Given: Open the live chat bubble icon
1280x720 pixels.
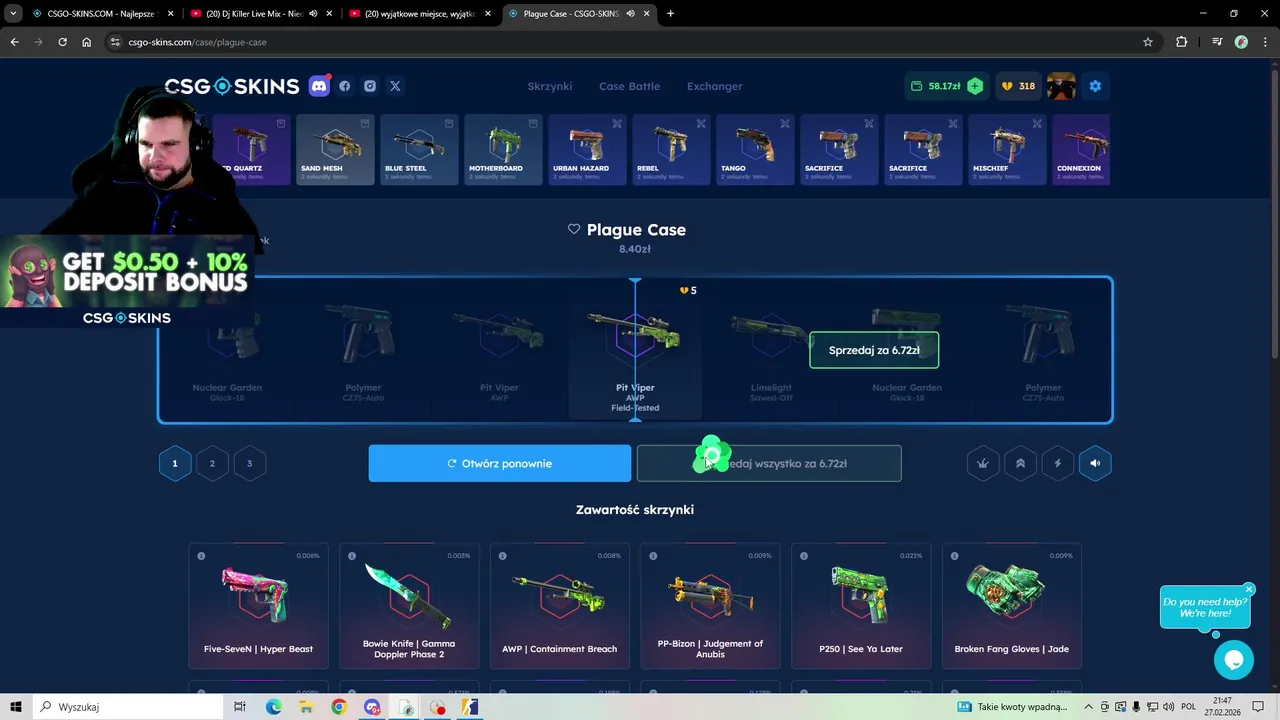Looking at the screenshot, I should pyautogui.click(x=1234, y=660).
